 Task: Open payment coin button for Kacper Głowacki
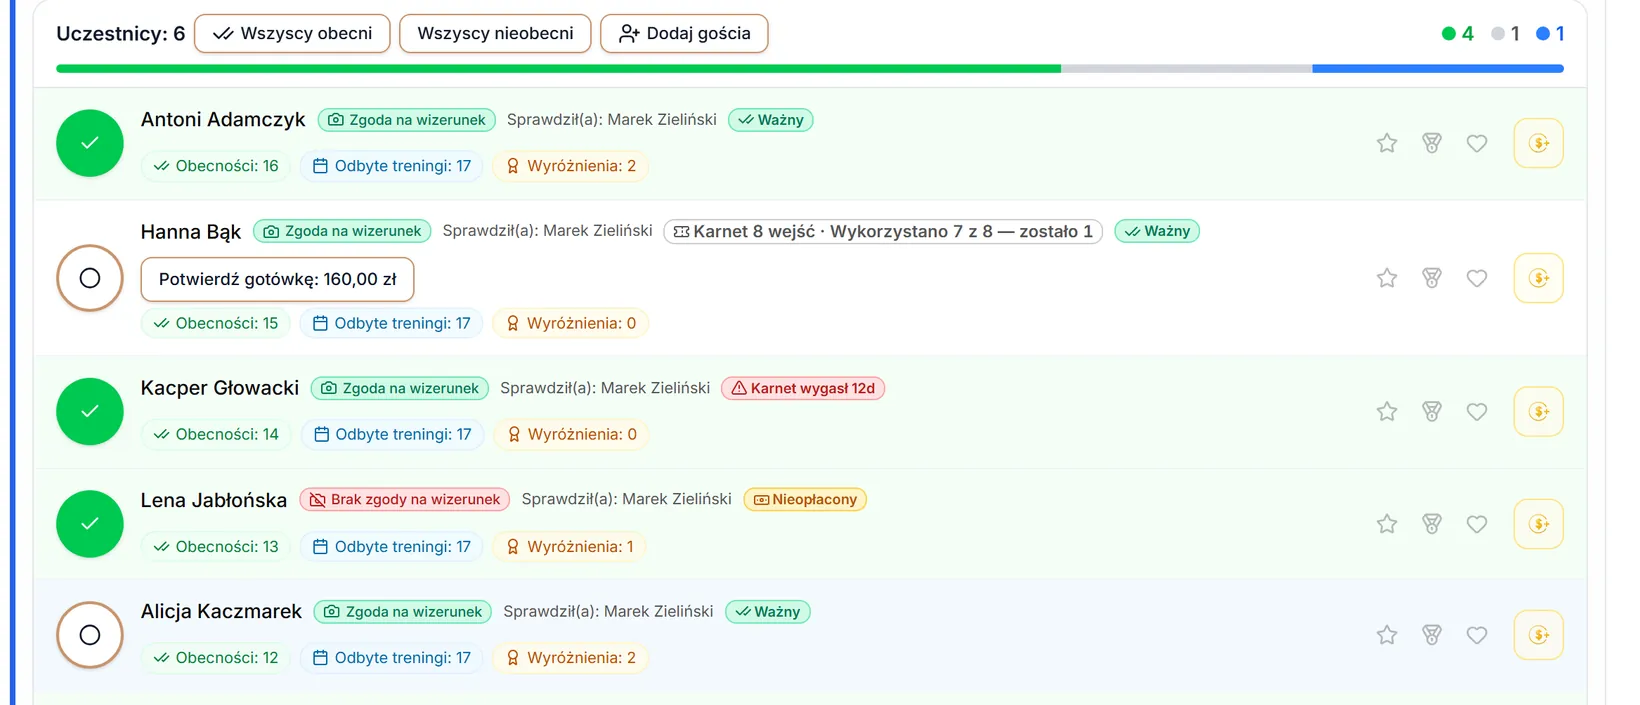tap(1539, 411)
